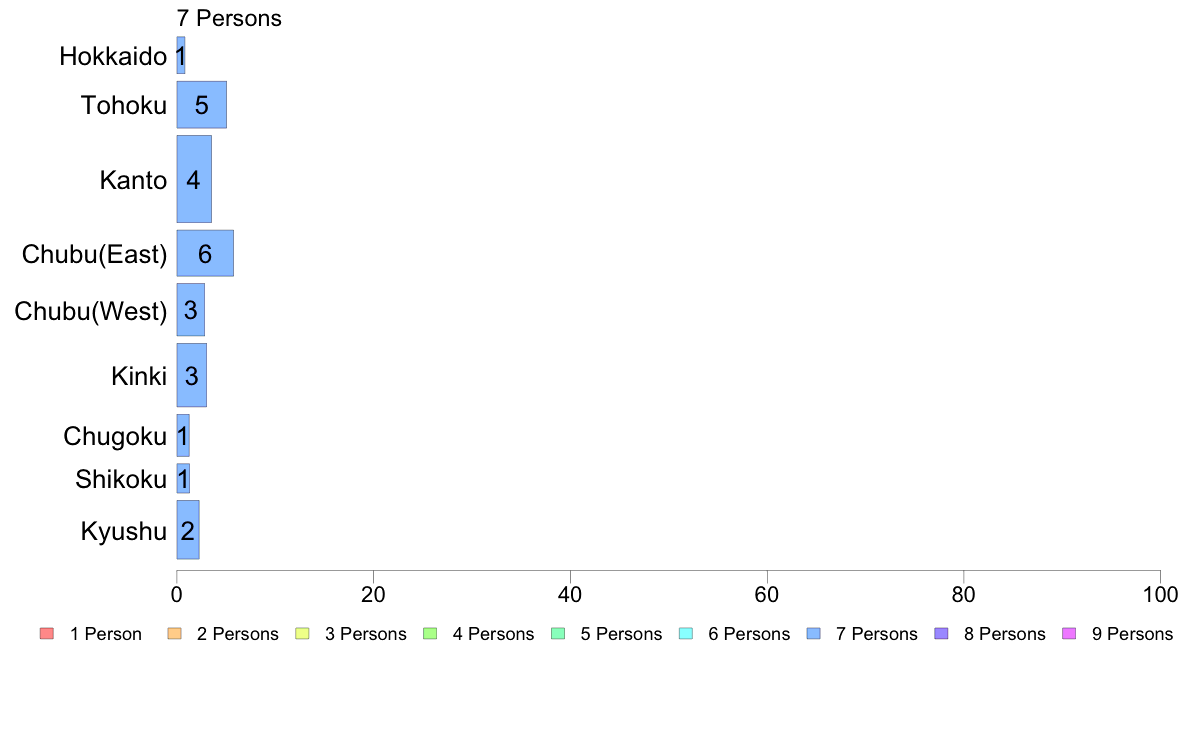Select the Chubu(West) bar
The image size is (1188, 736).
[191, 310]
